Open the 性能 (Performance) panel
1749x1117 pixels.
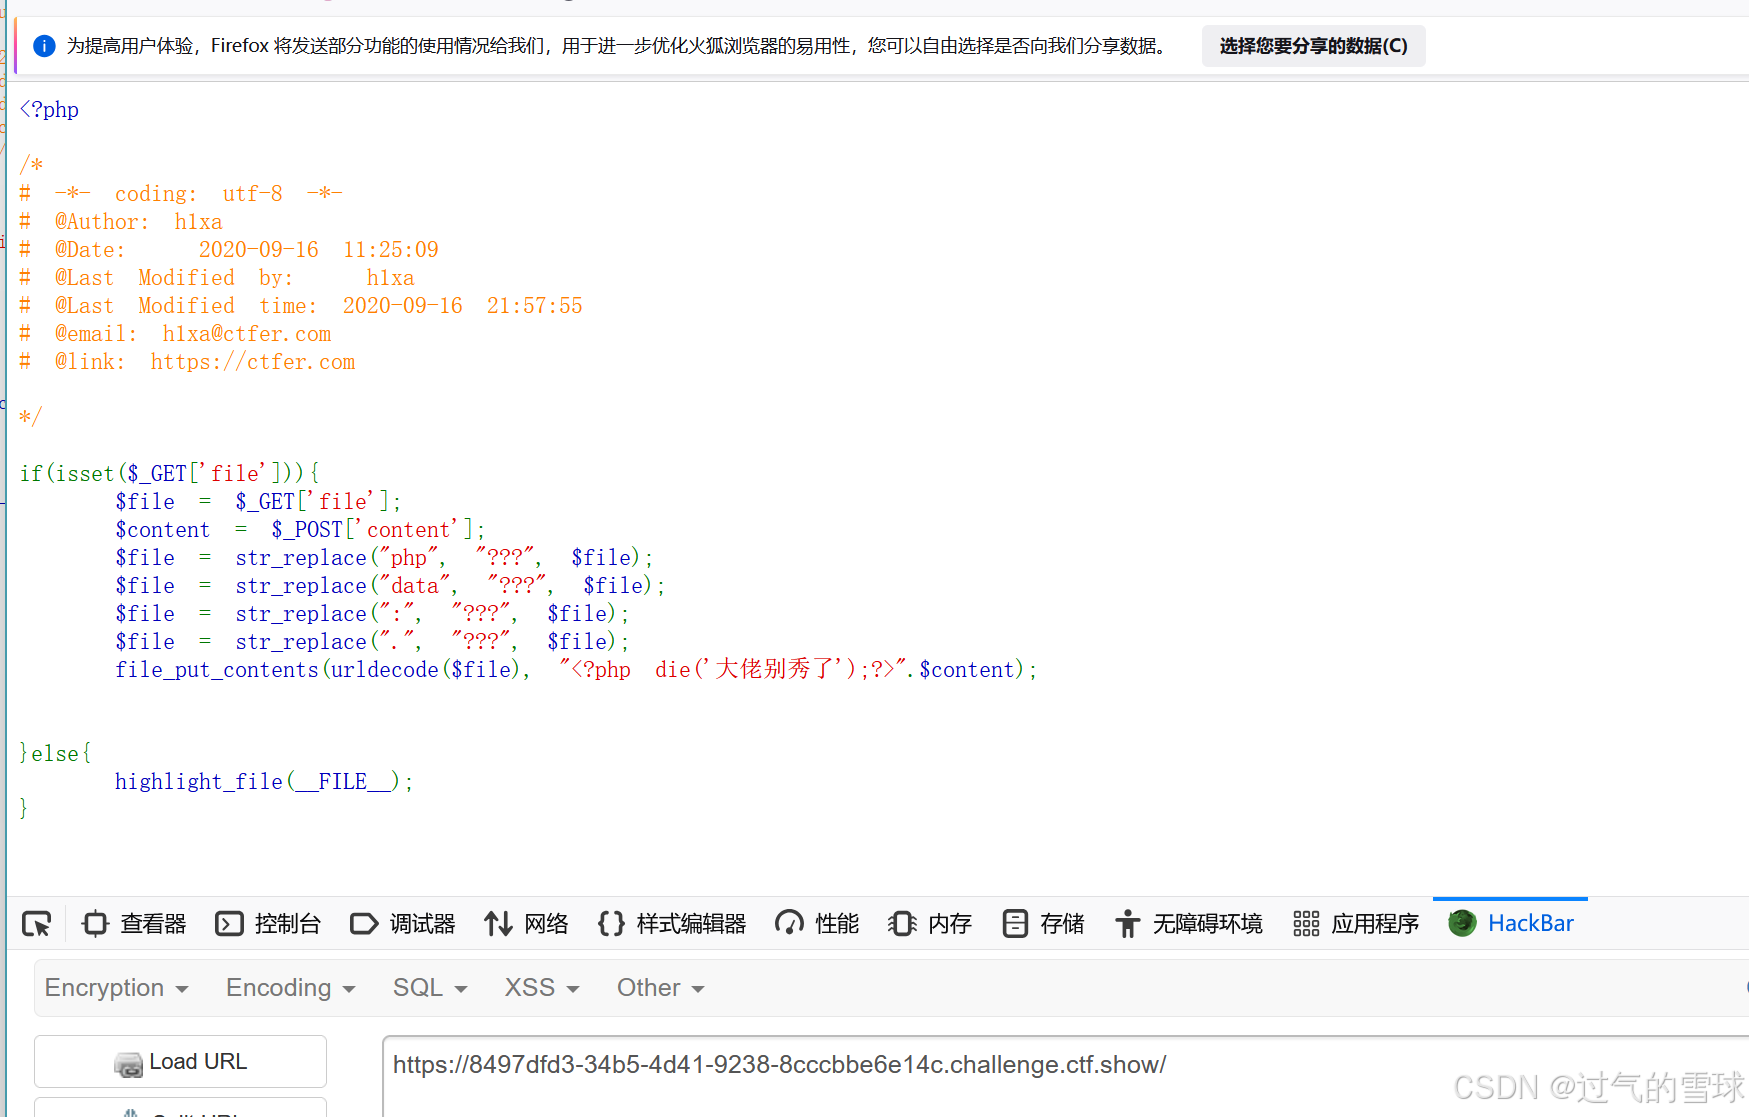[817, 923]
